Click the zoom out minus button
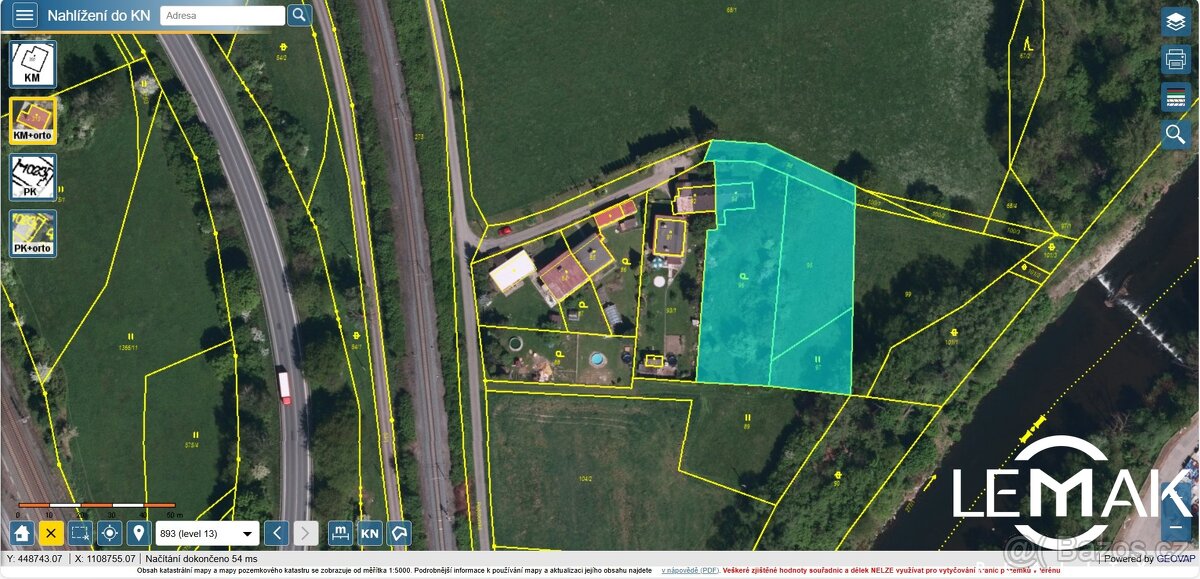The width and height of the screenshot is (1200, 579). tap(1175, 526)
